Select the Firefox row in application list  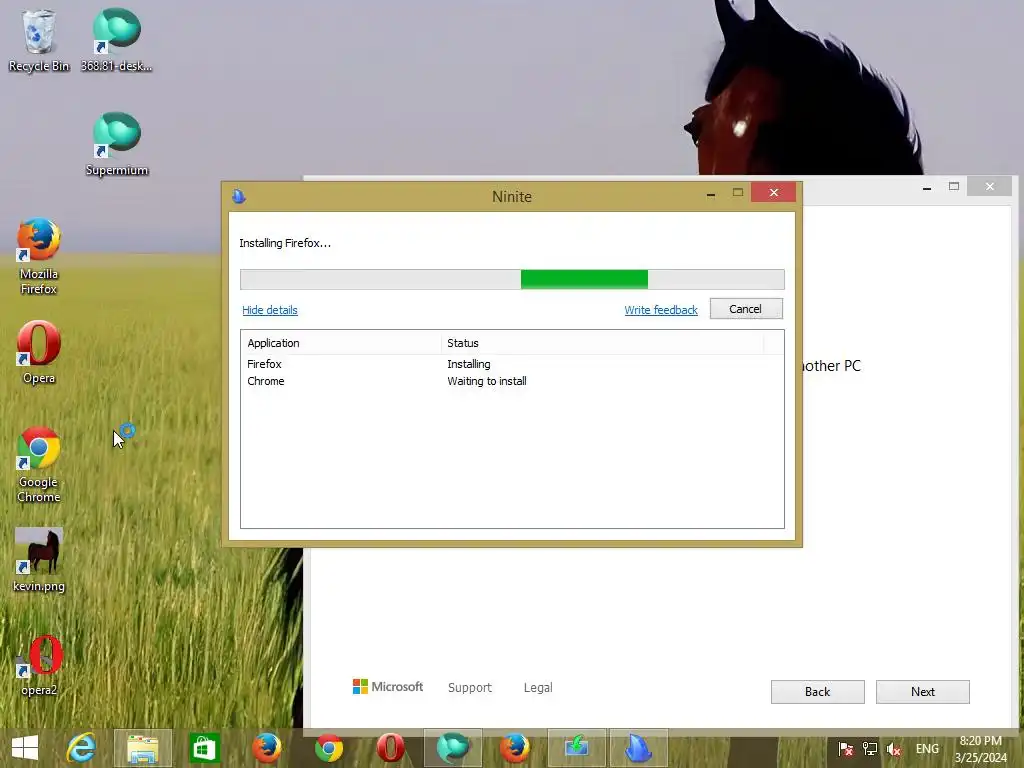pos(512,364)
